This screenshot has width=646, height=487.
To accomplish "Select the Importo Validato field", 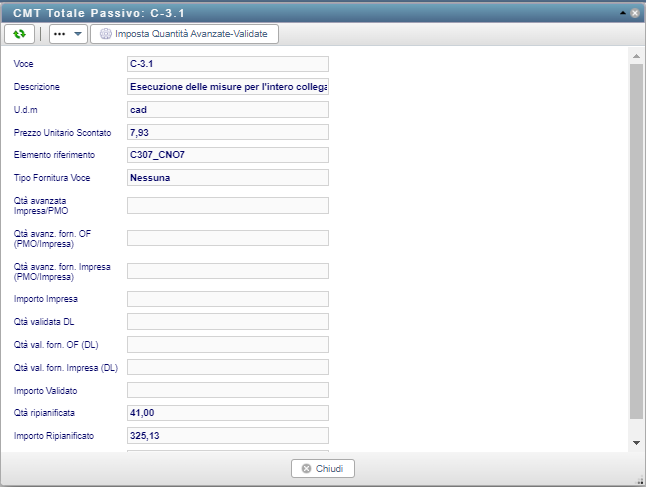I will coord(228,390).
